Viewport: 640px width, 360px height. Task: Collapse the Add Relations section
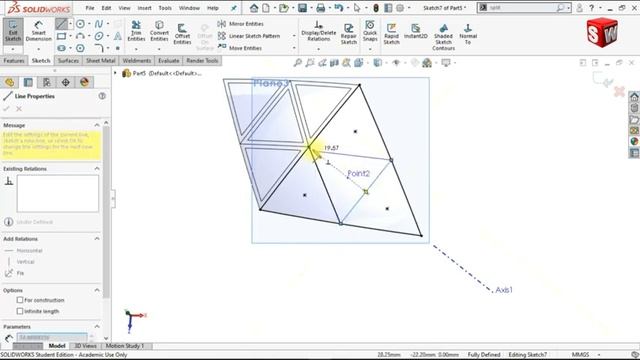(x=97, y=239)
